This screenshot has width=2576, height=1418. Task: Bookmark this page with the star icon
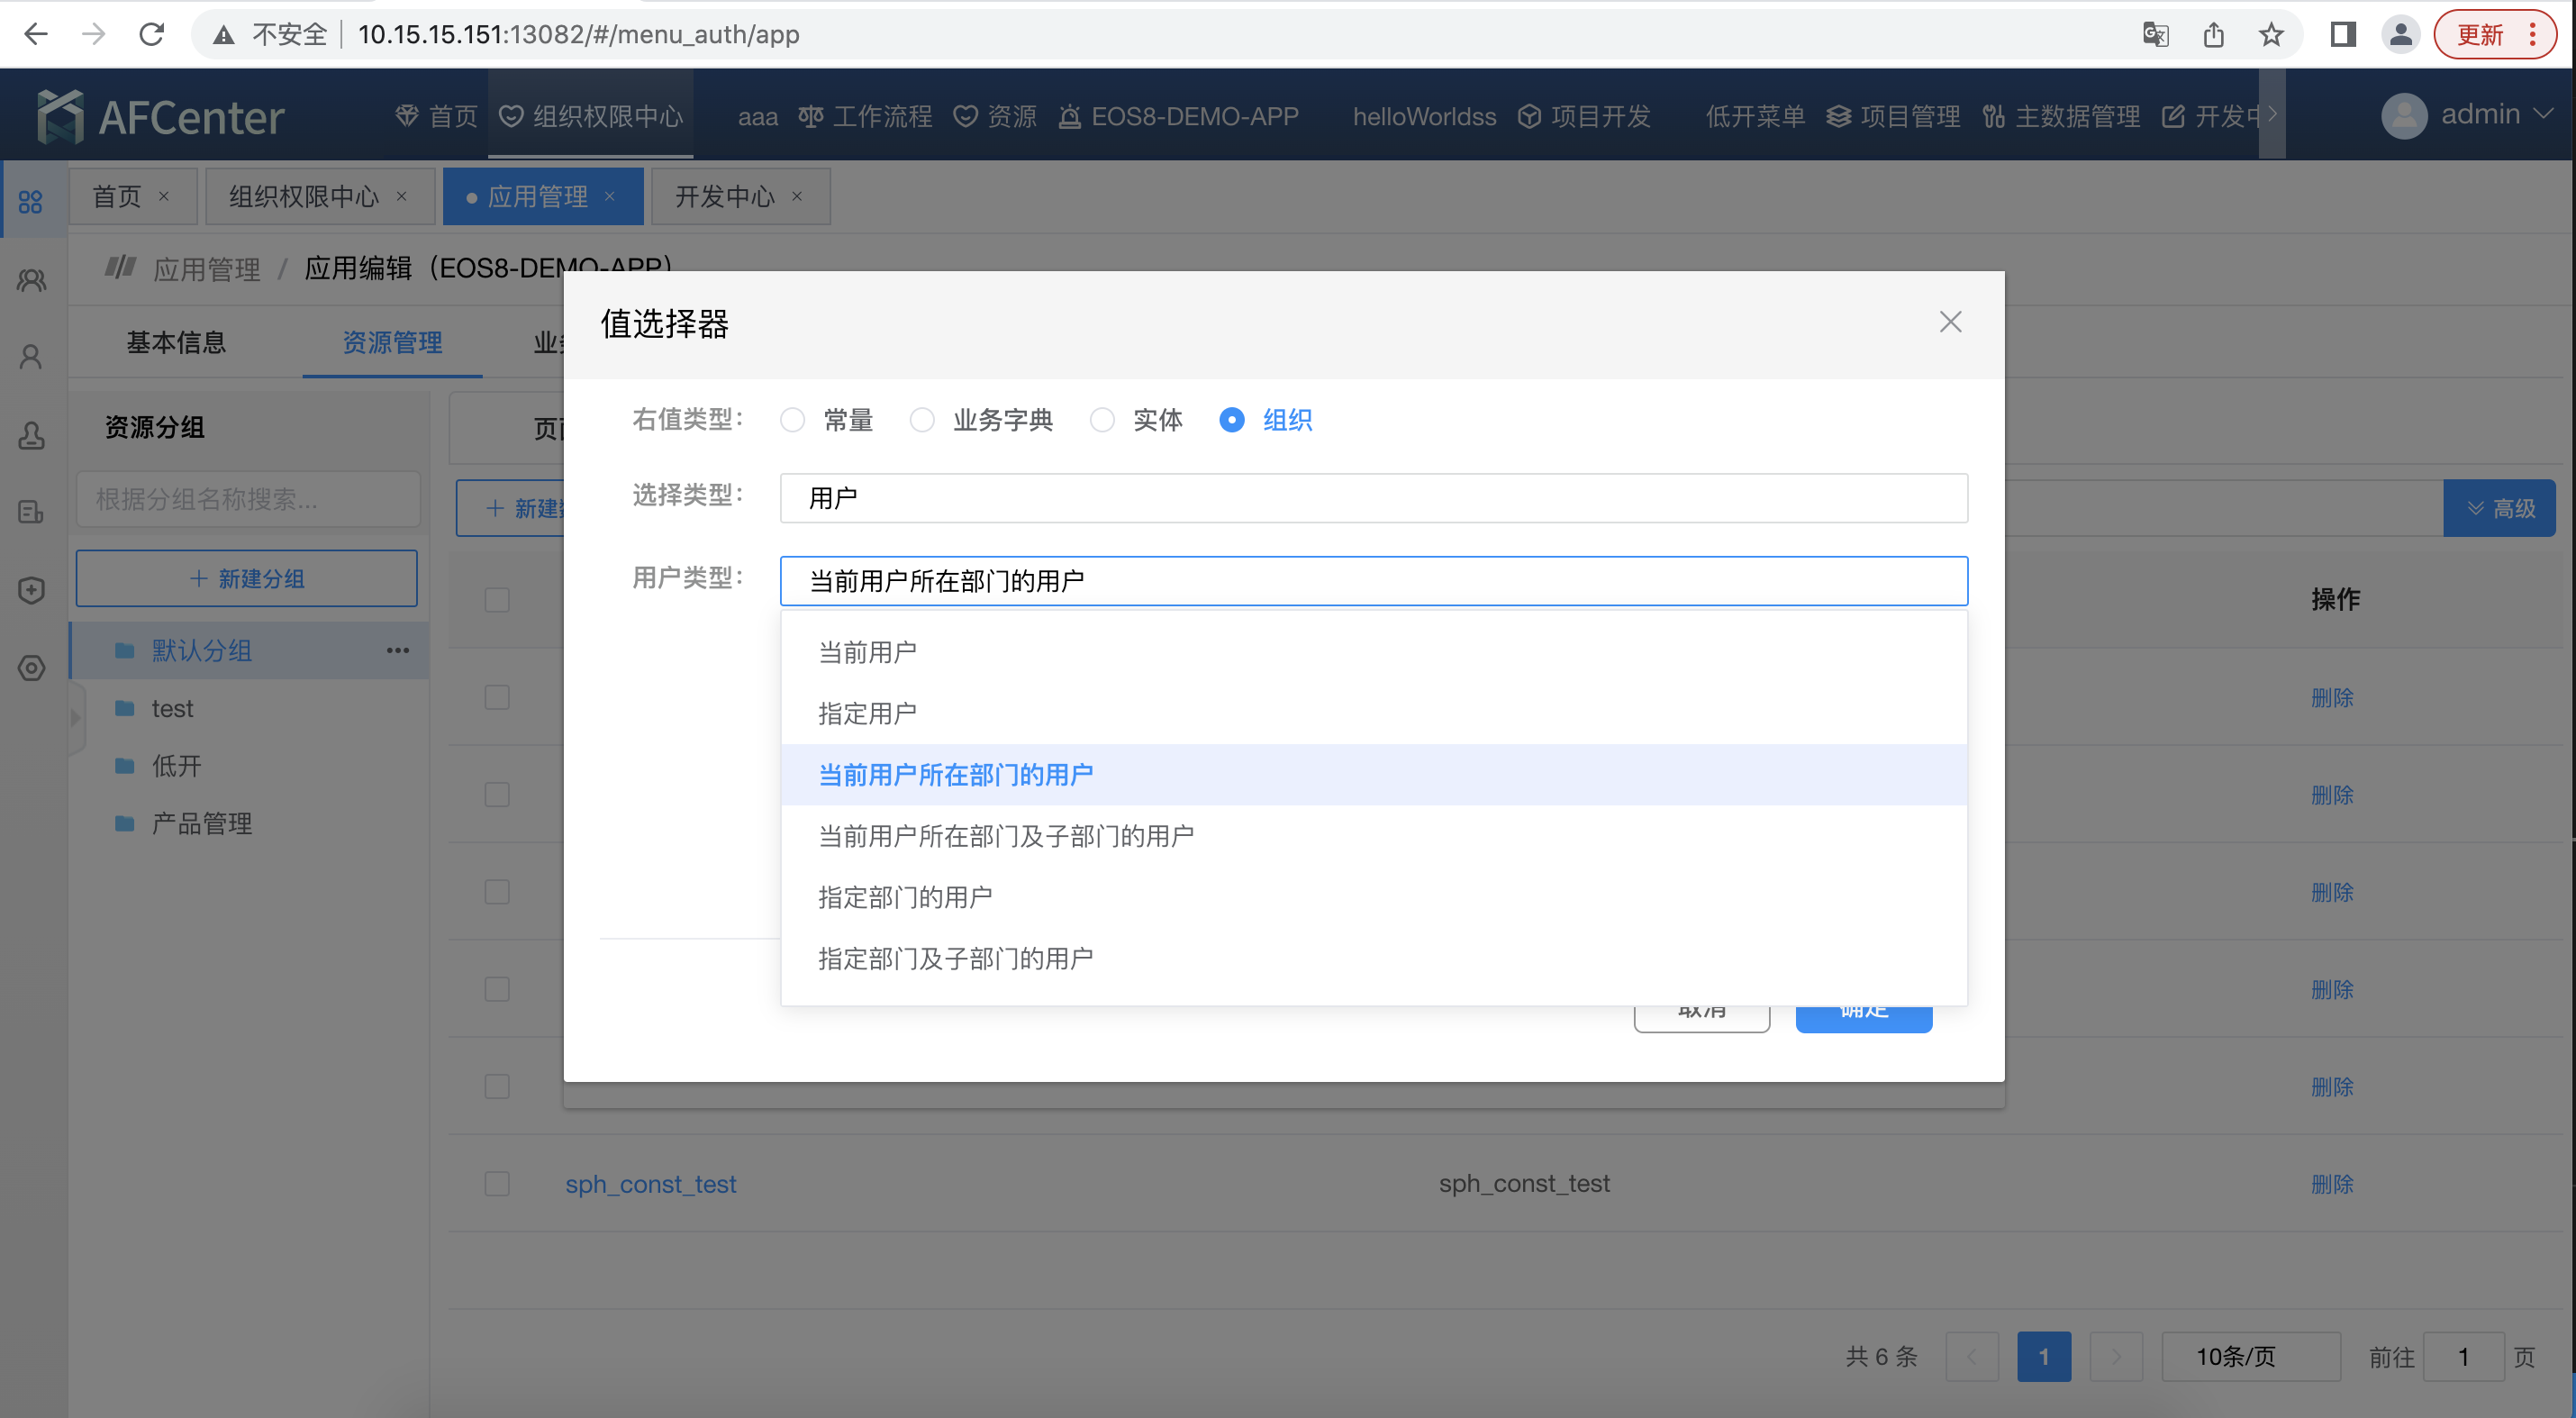click(x=2270, y=35)
